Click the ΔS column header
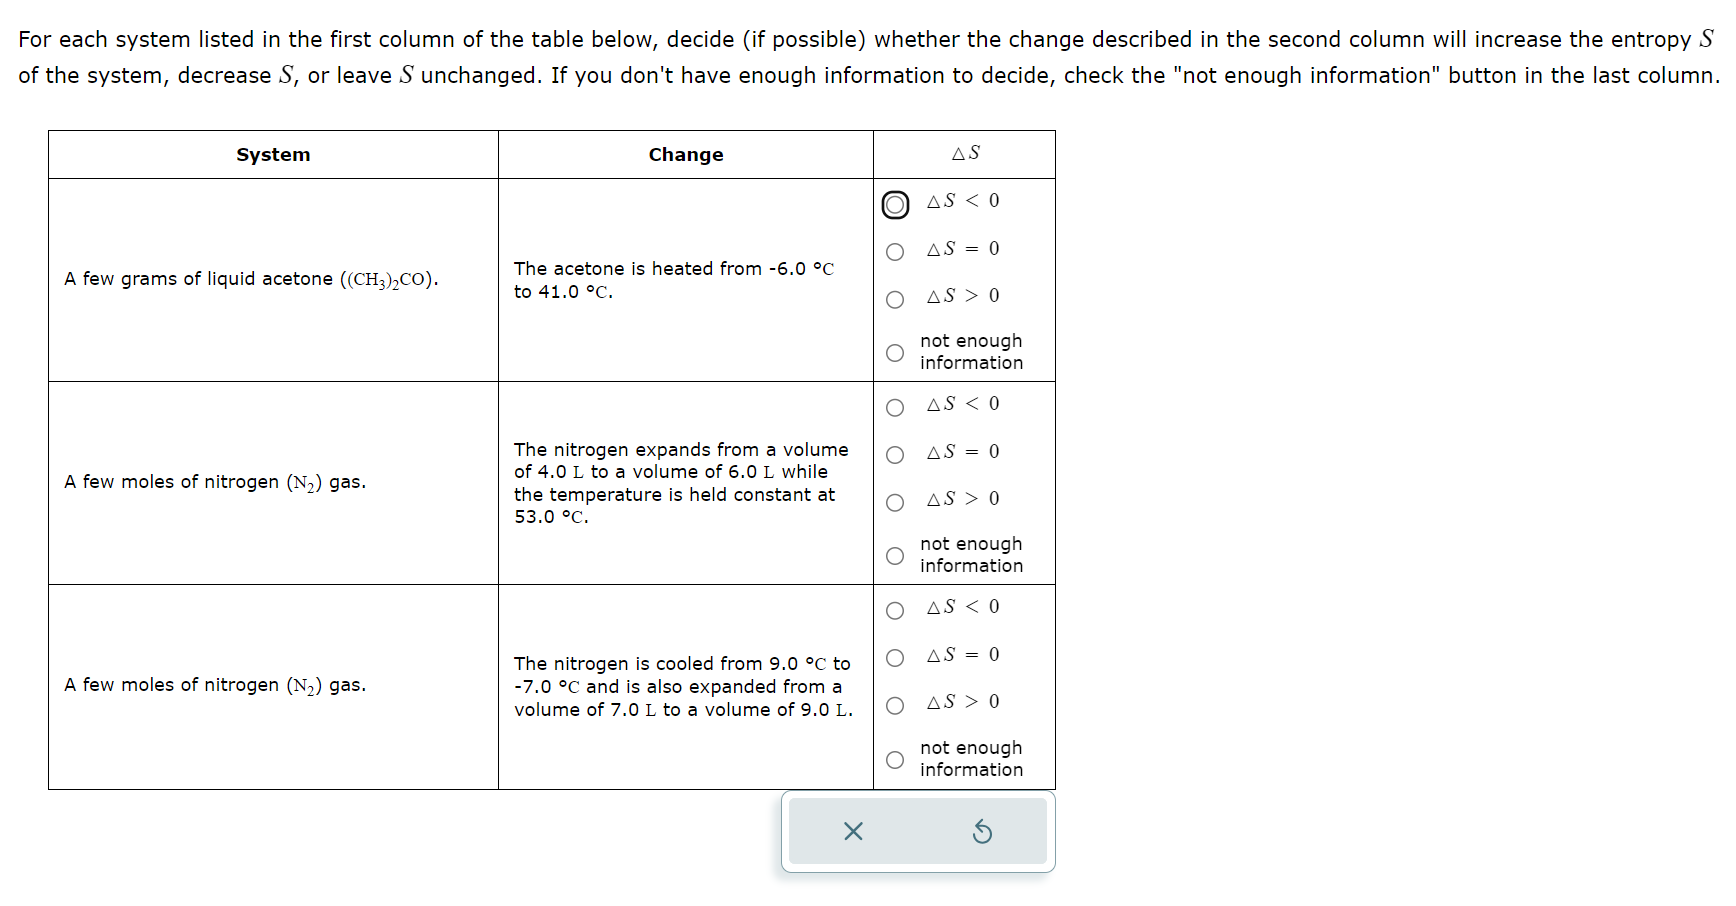Viewport: 1736px width, 906px height. [x=965, y=153]
